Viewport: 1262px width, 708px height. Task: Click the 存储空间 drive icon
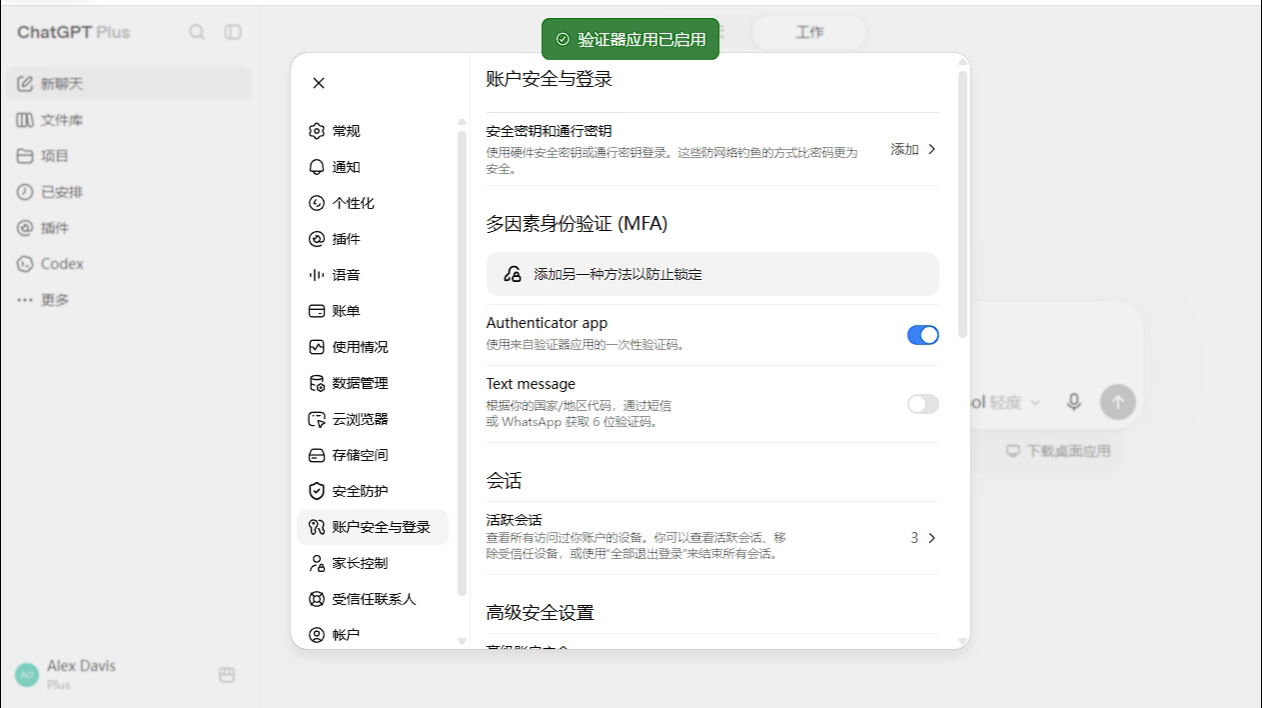(x=317, y=455)
